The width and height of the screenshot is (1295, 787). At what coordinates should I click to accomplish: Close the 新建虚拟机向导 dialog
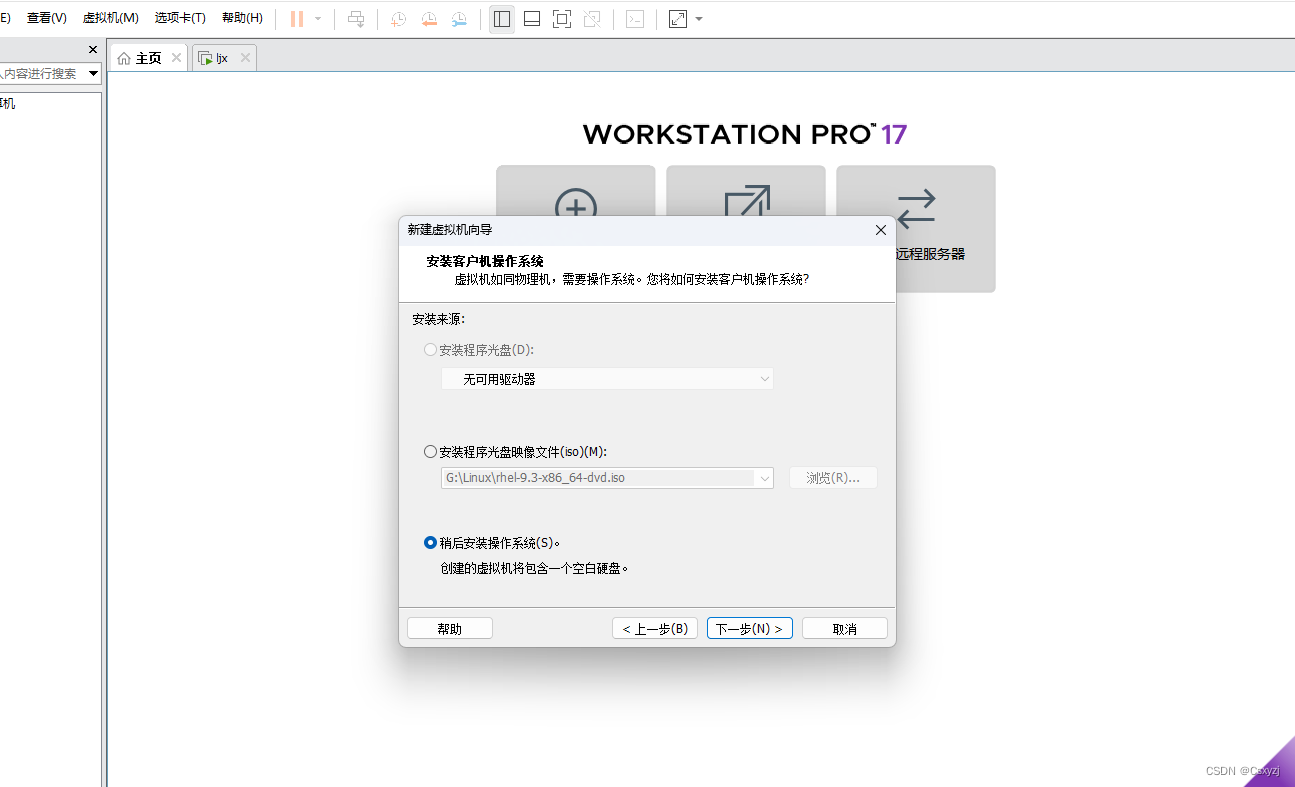click(x=881, y=230)
